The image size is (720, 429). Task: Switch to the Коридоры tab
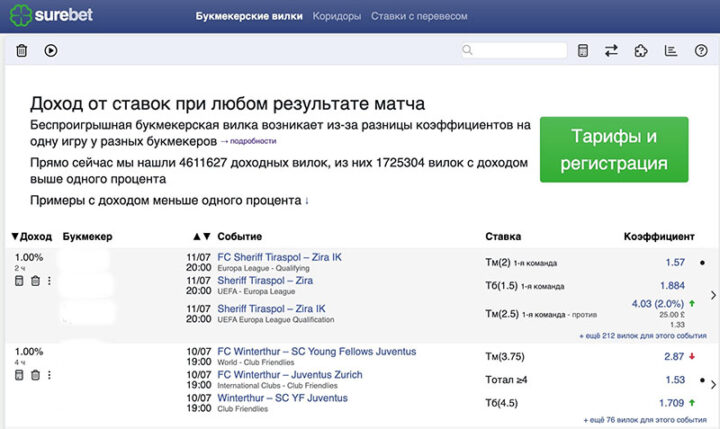[337, 17]
